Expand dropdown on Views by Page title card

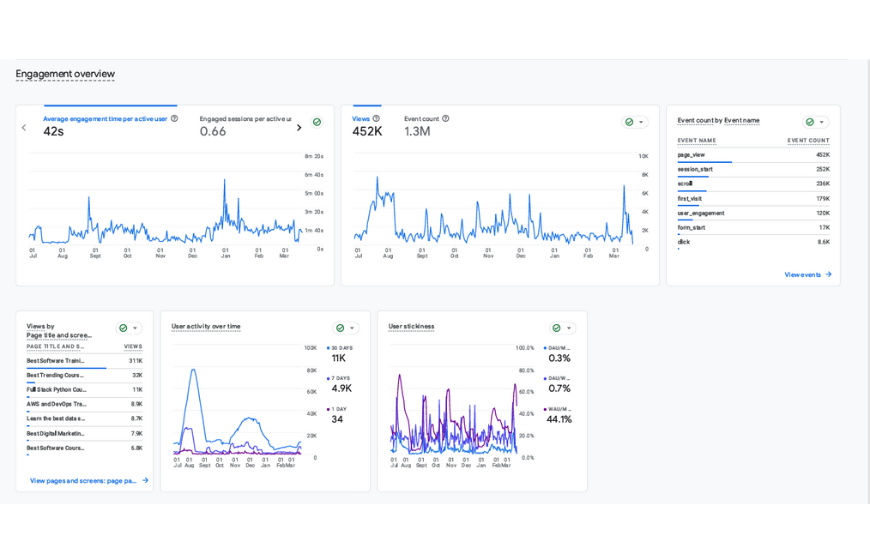tap(135, 328)
